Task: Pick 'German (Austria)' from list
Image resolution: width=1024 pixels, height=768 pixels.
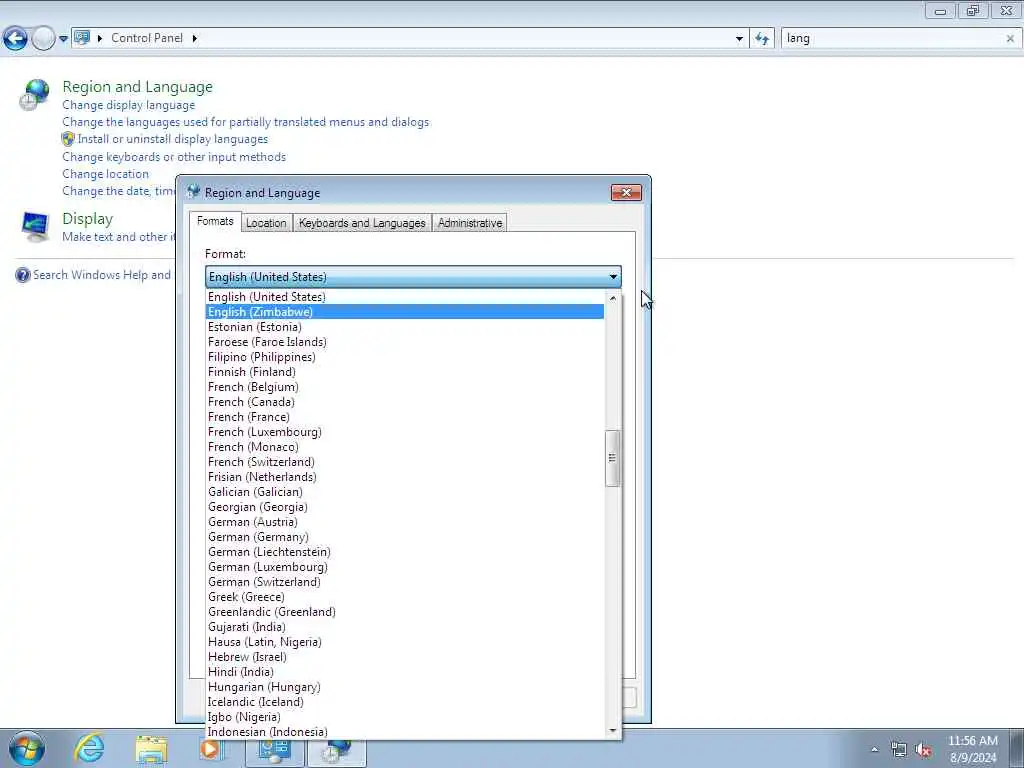Action: (x=405, y=522)
